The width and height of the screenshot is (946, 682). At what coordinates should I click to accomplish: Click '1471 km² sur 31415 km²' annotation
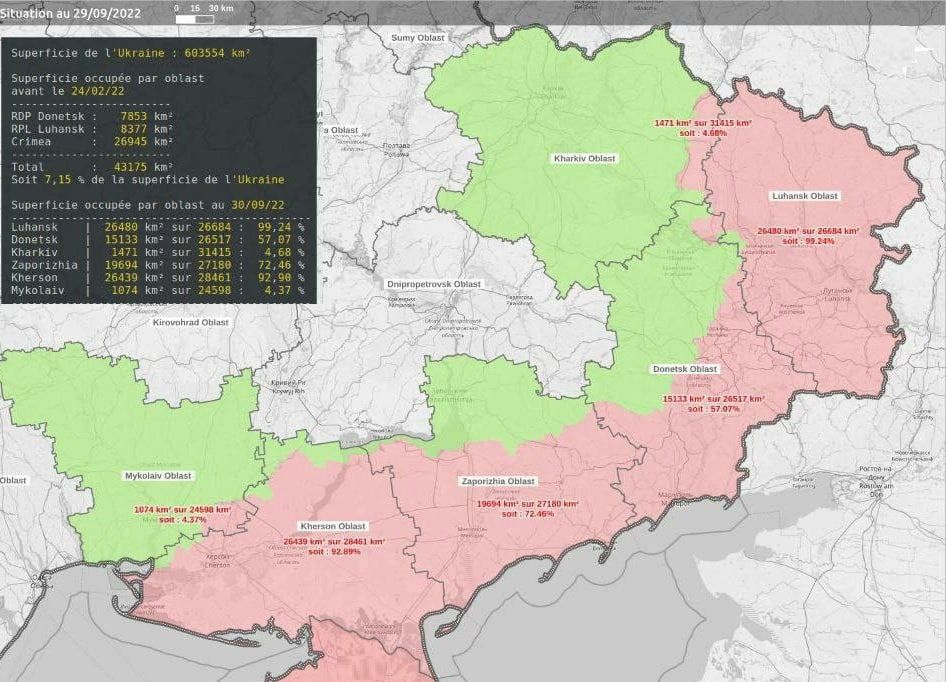tap(703, 123)
